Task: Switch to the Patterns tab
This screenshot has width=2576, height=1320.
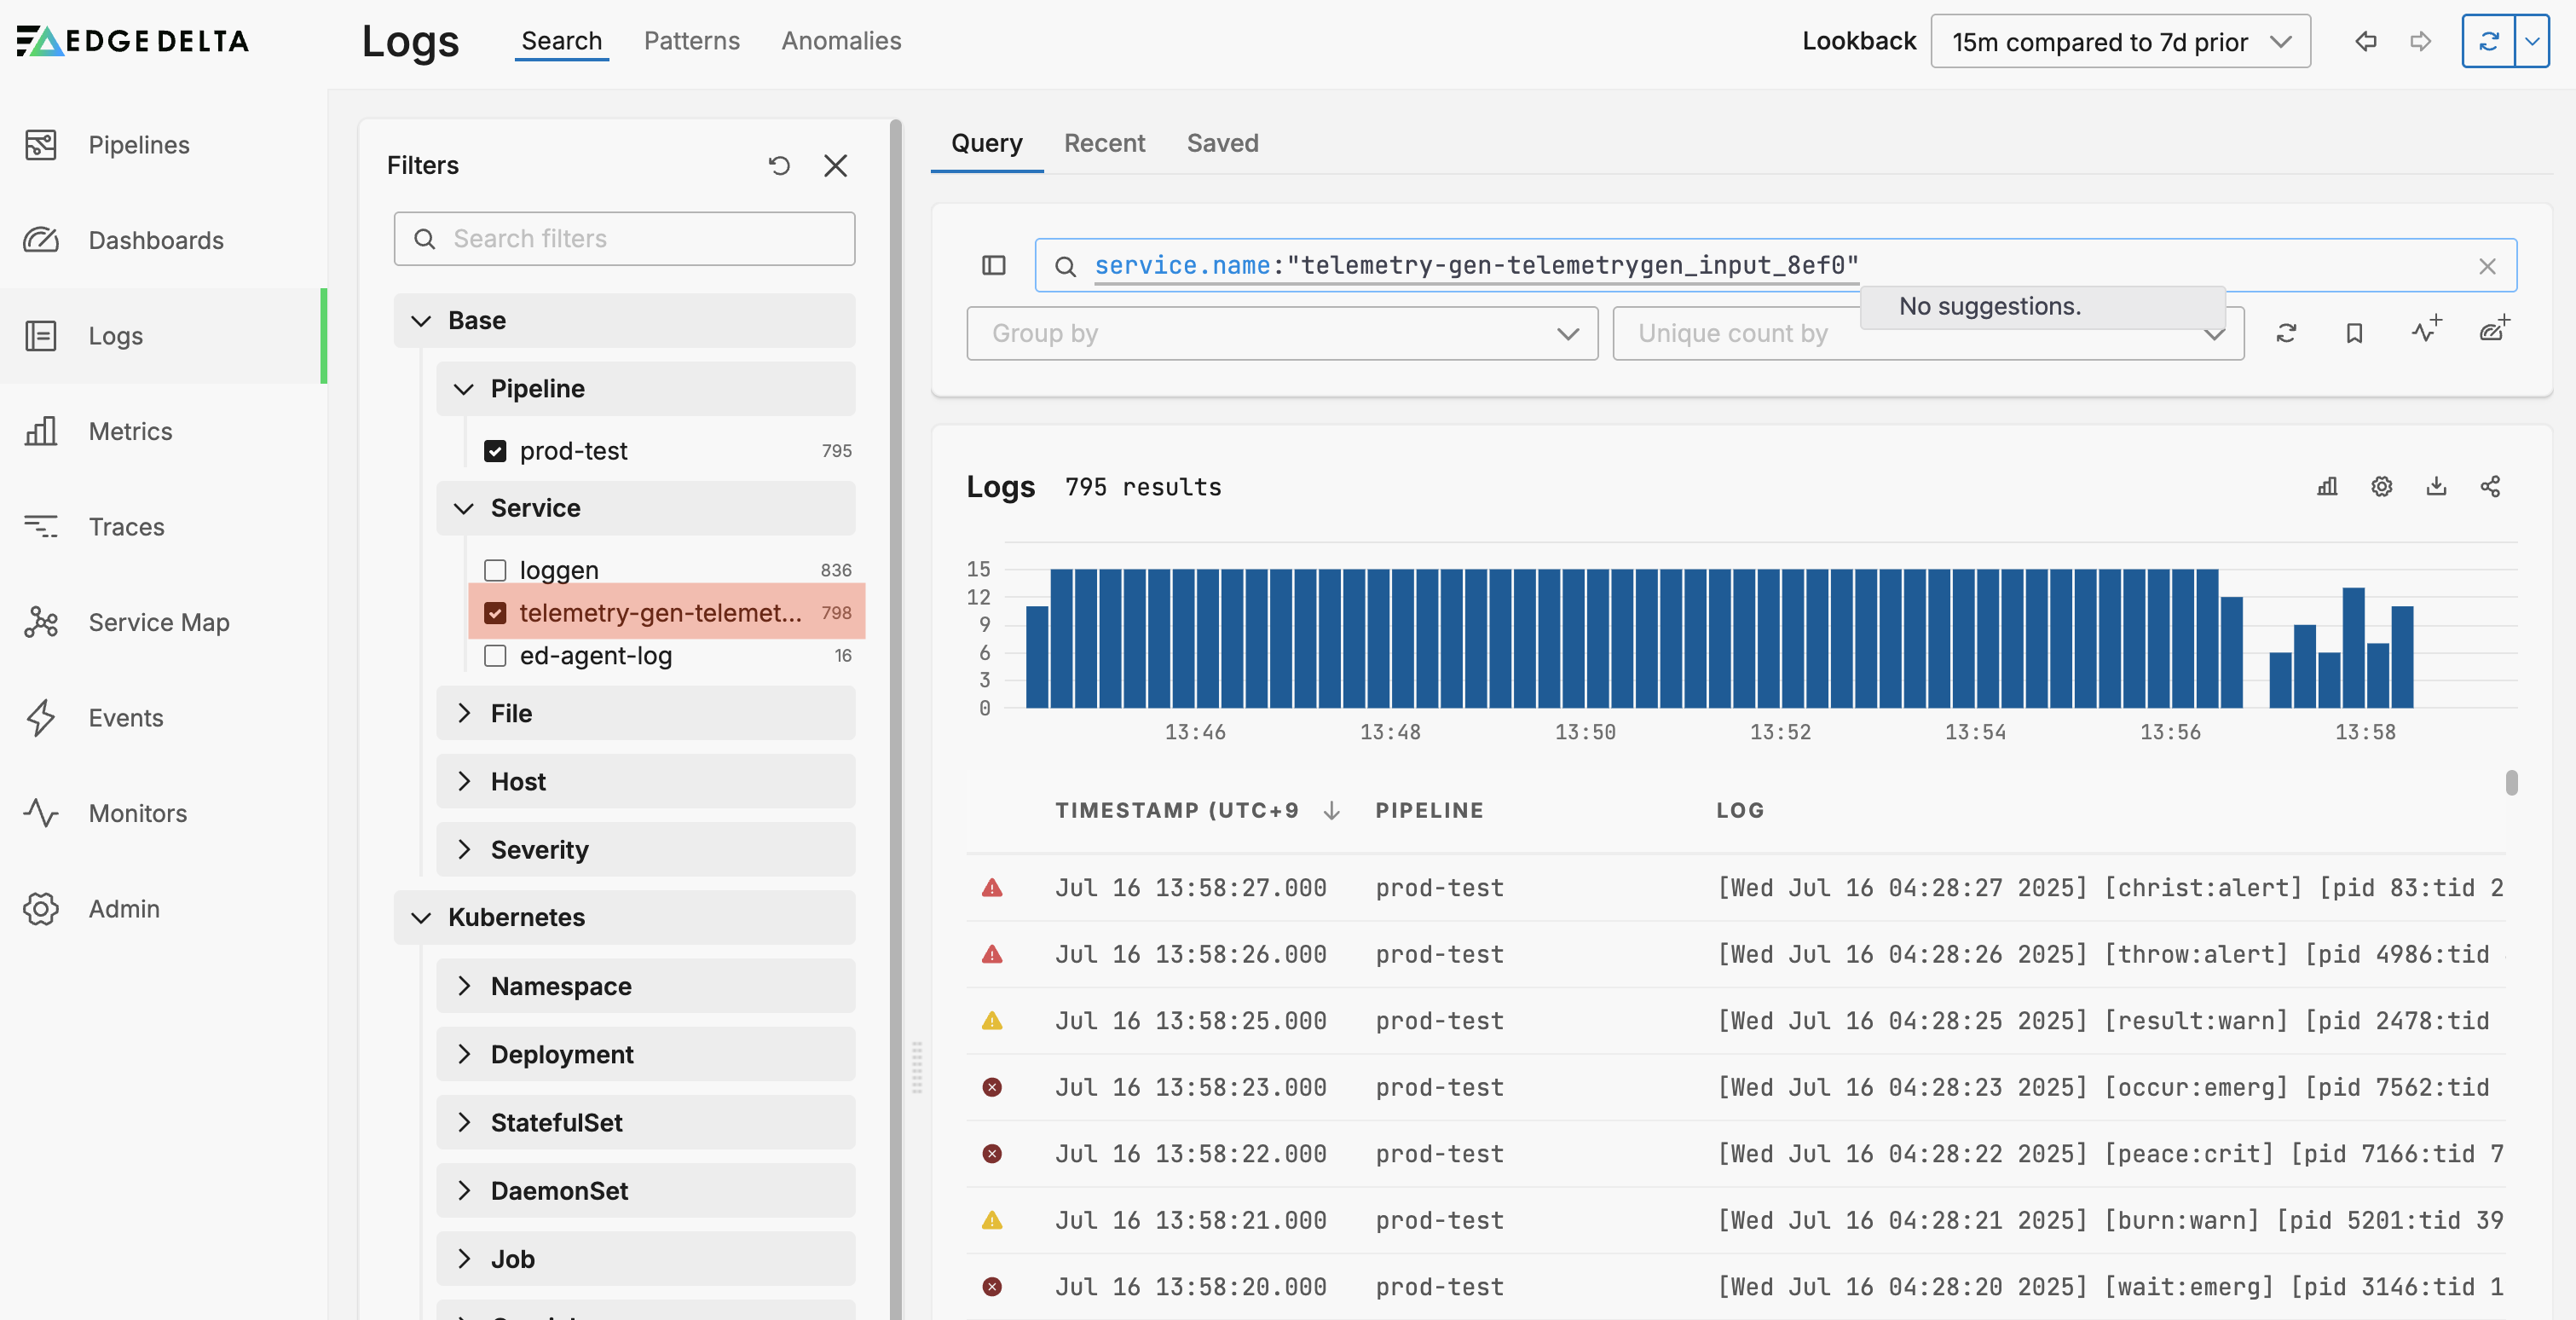Action: click(x=691, y=41)
